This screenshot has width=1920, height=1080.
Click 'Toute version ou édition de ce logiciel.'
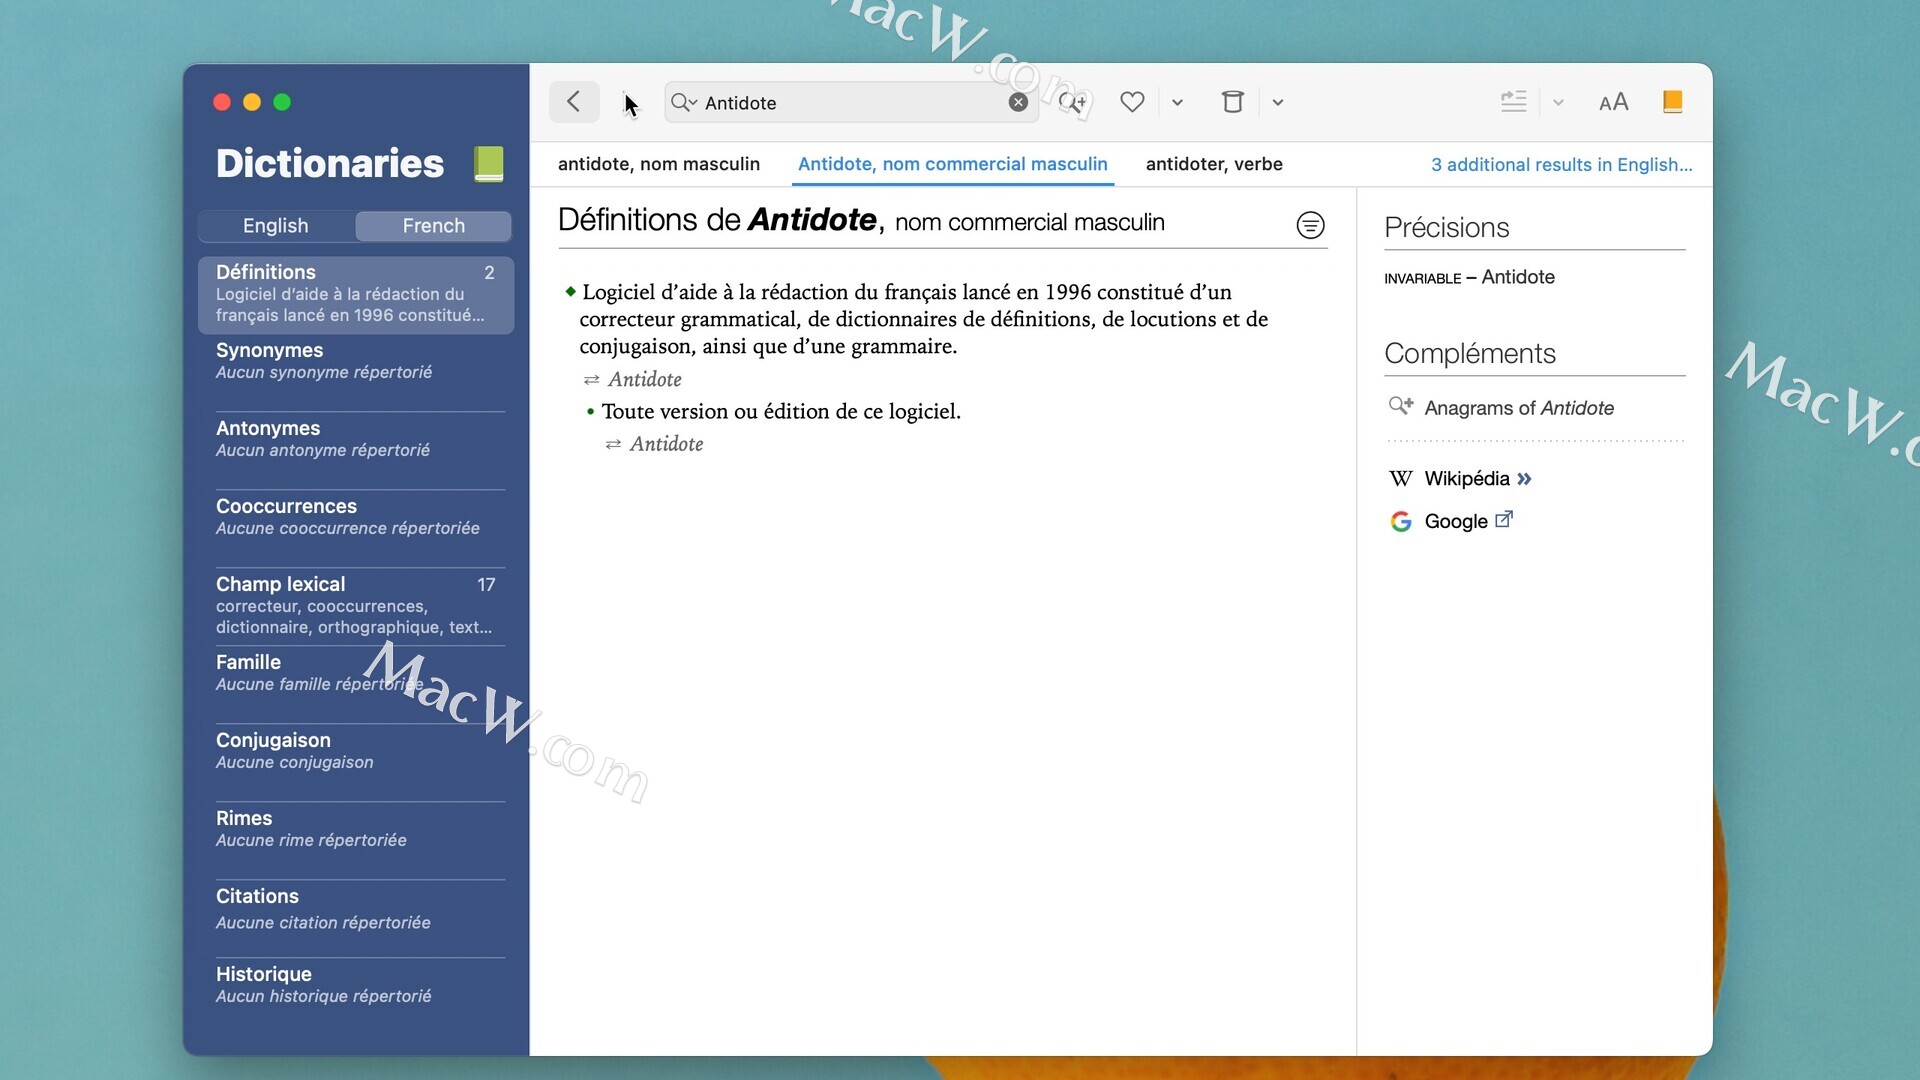(x=781, y=411)
